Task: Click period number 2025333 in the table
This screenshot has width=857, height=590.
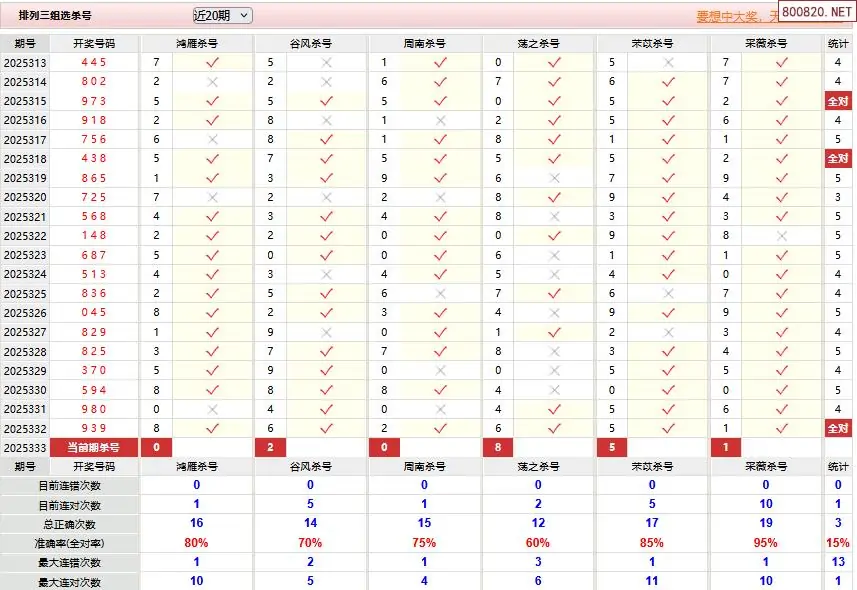Action: [x=25, y=447]
